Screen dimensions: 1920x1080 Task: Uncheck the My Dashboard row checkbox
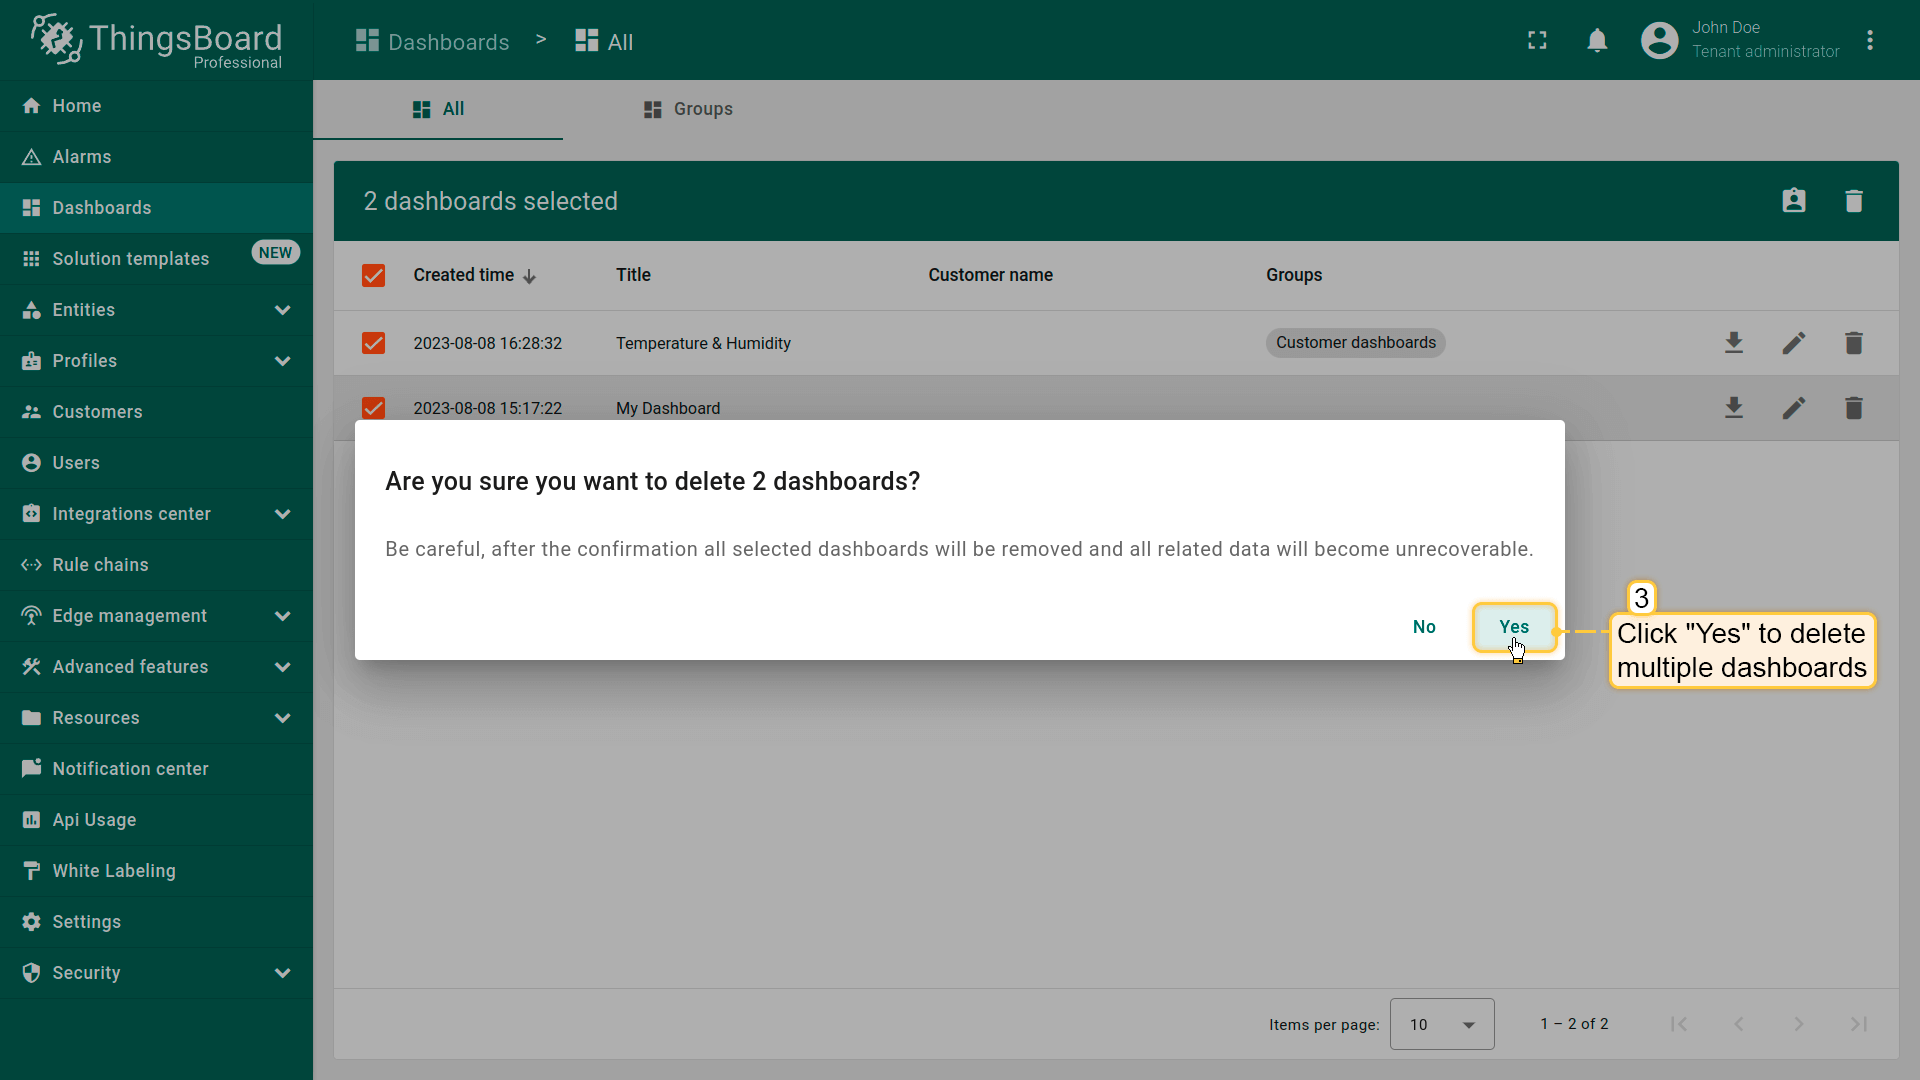(x=373, y=408)
